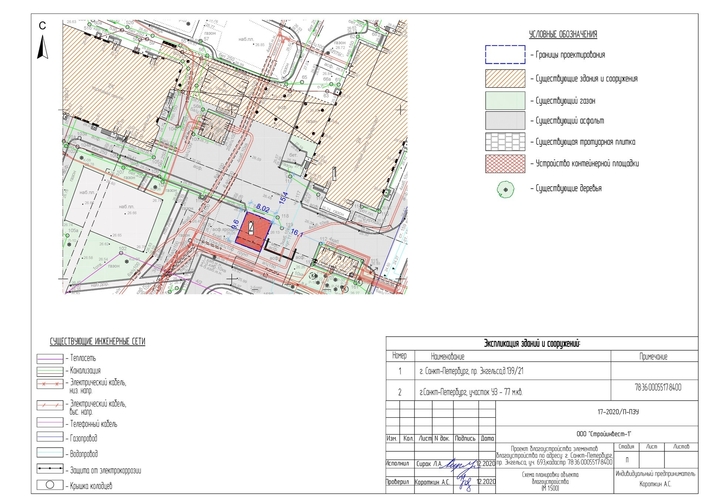Click the red container site legend swatch
This screenshot has height=502, width=710.
click(505, 163)
